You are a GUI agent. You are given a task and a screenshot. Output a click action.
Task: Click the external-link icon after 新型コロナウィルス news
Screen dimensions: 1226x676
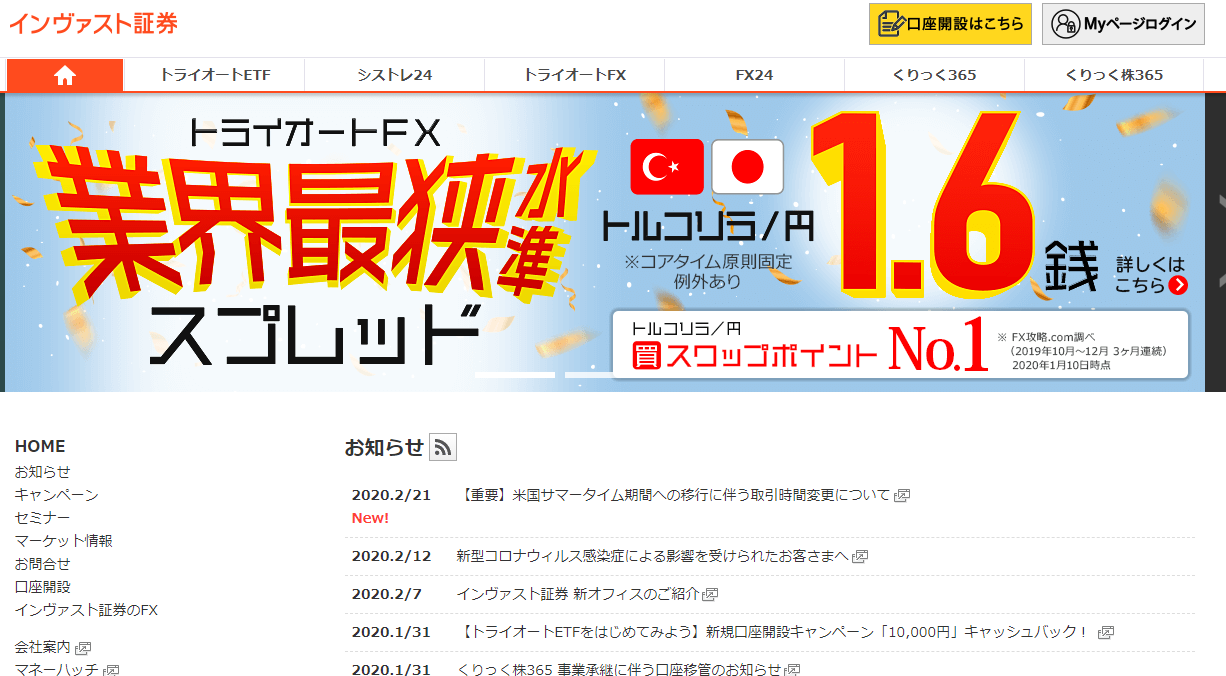pos(860,556)
